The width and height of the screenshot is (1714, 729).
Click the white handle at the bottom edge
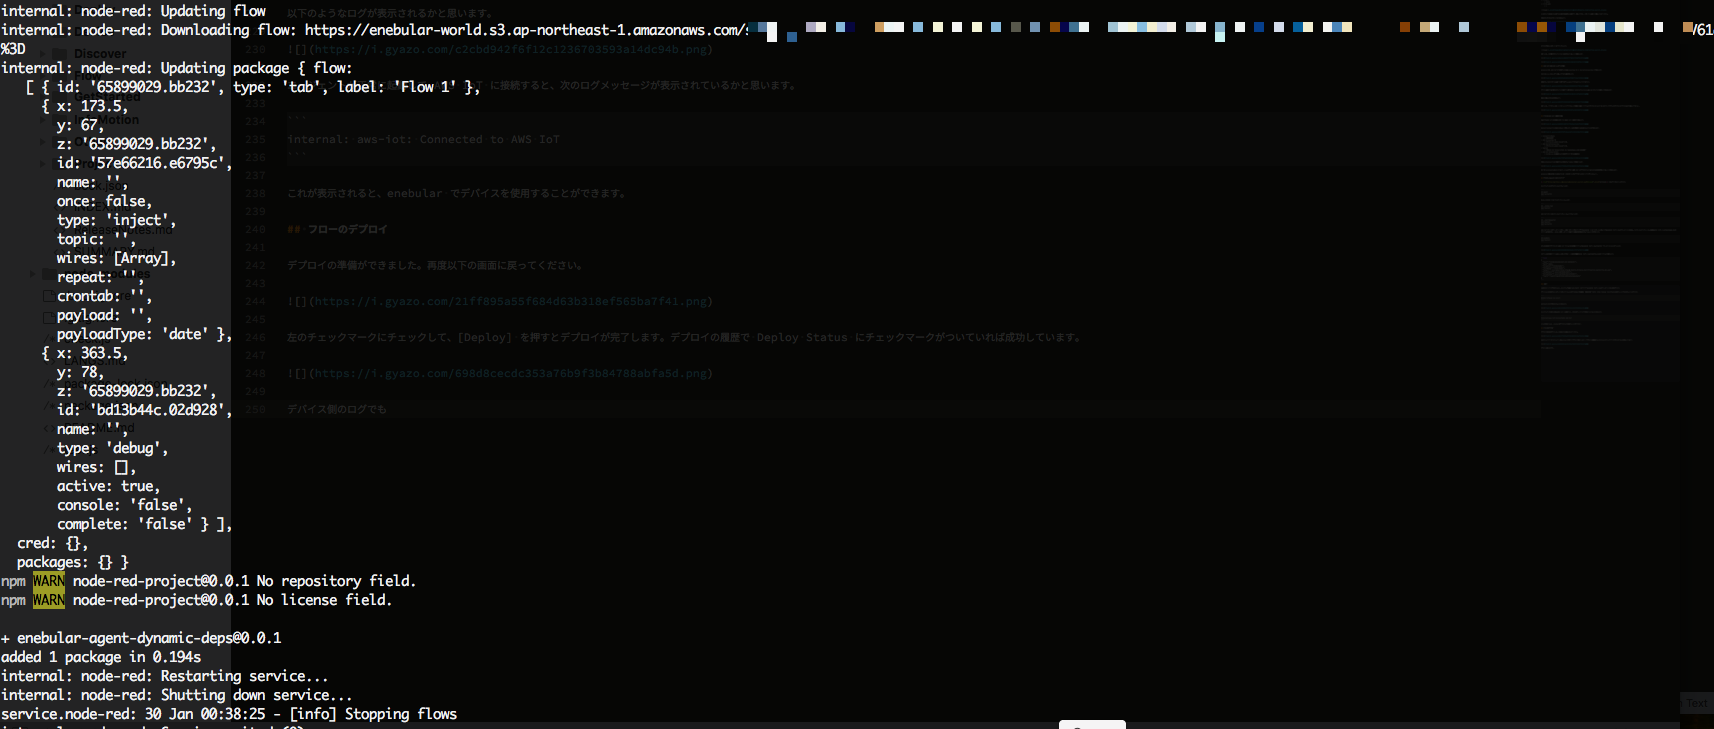click(1092, 724)
